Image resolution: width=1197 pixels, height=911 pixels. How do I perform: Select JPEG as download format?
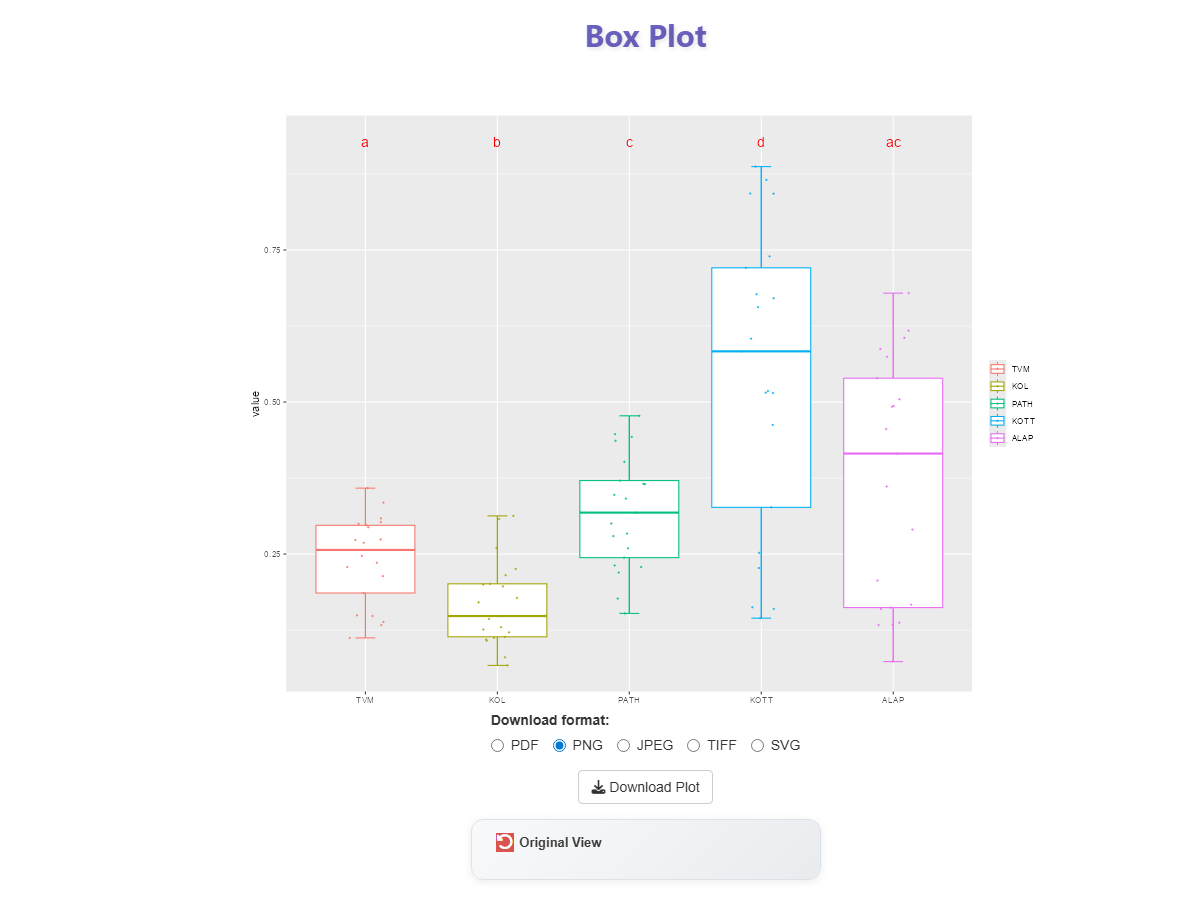coord(624,745)
